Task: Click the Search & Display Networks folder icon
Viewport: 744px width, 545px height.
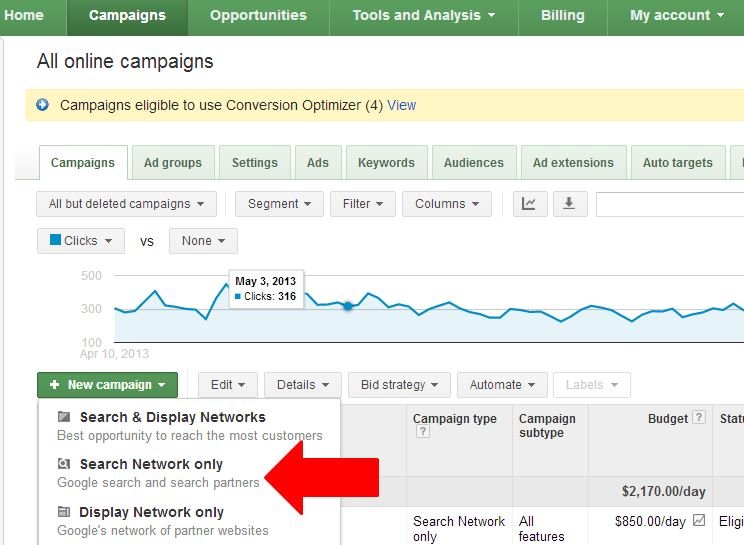Action: click(64, 417)
